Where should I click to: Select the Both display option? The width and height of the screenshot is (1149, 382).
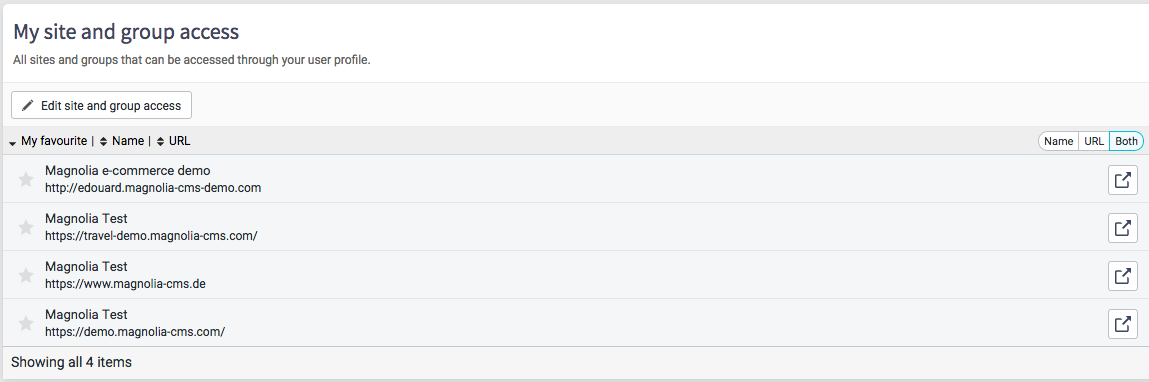click(1126, 142)
